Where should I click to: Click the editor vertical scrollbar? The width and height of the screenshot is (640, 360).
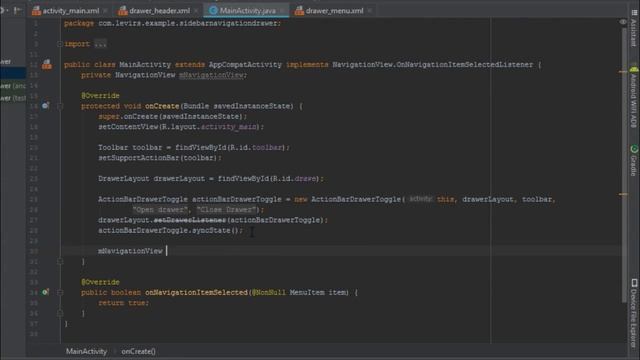pos(624,165)
